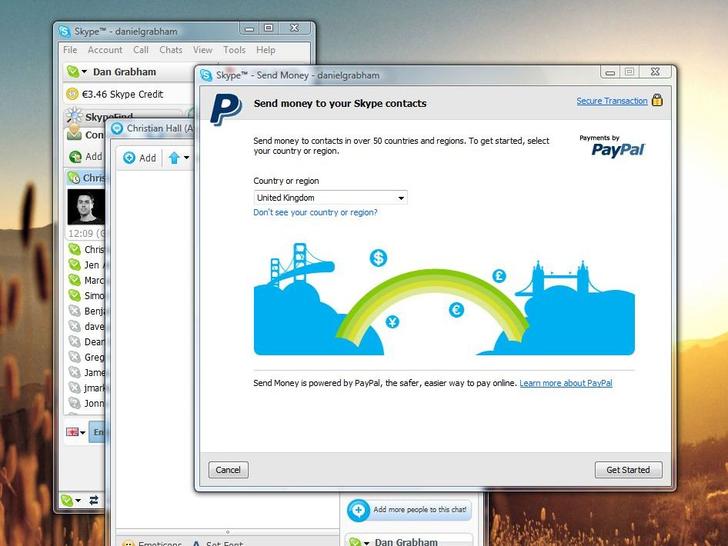Click the contact photo thumbnail
Screen dimensions: 728x546
86,207
